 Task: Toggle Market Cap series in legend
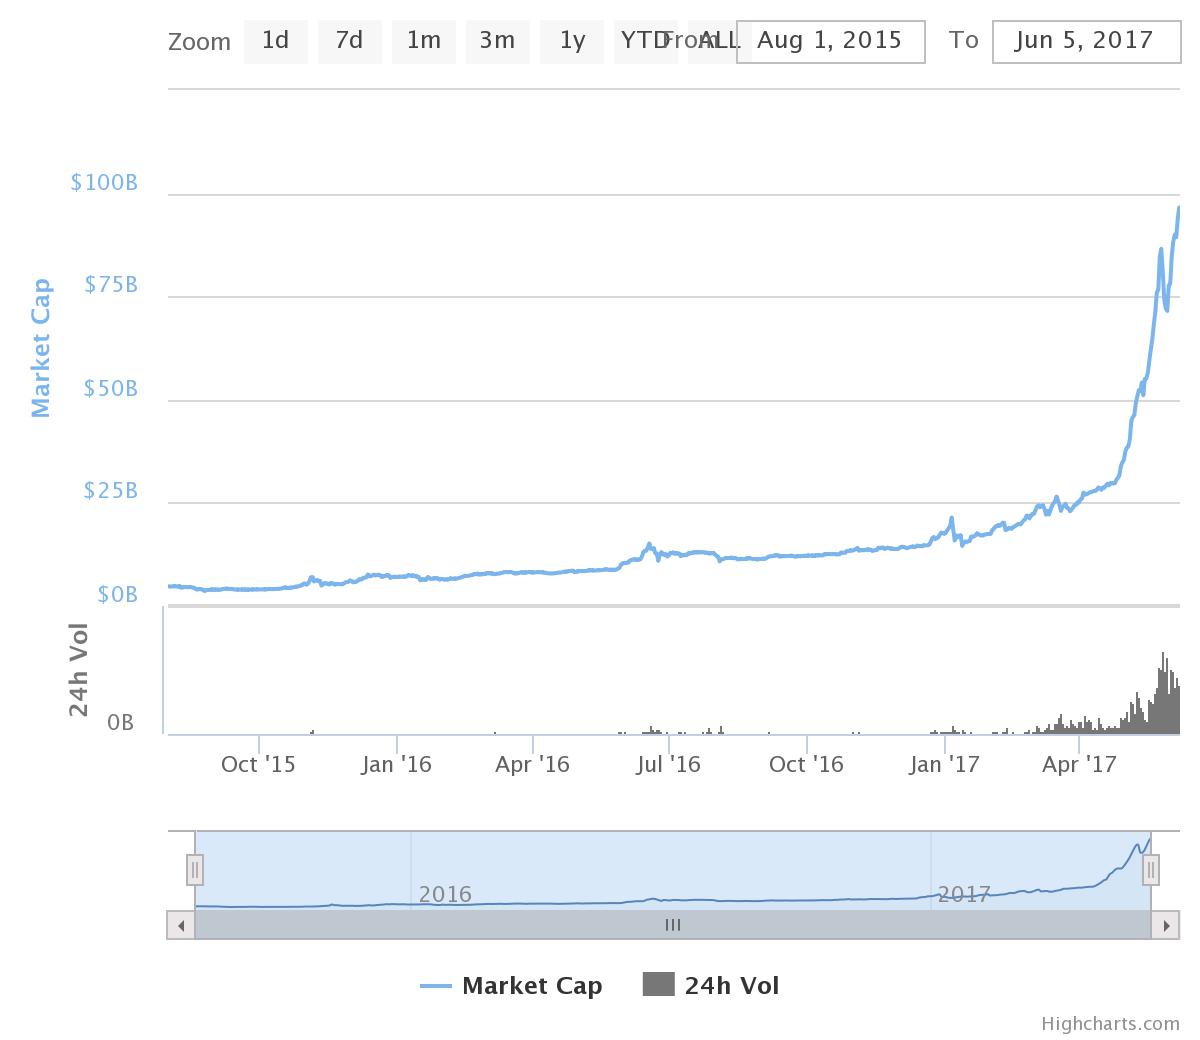click(512, 986)
